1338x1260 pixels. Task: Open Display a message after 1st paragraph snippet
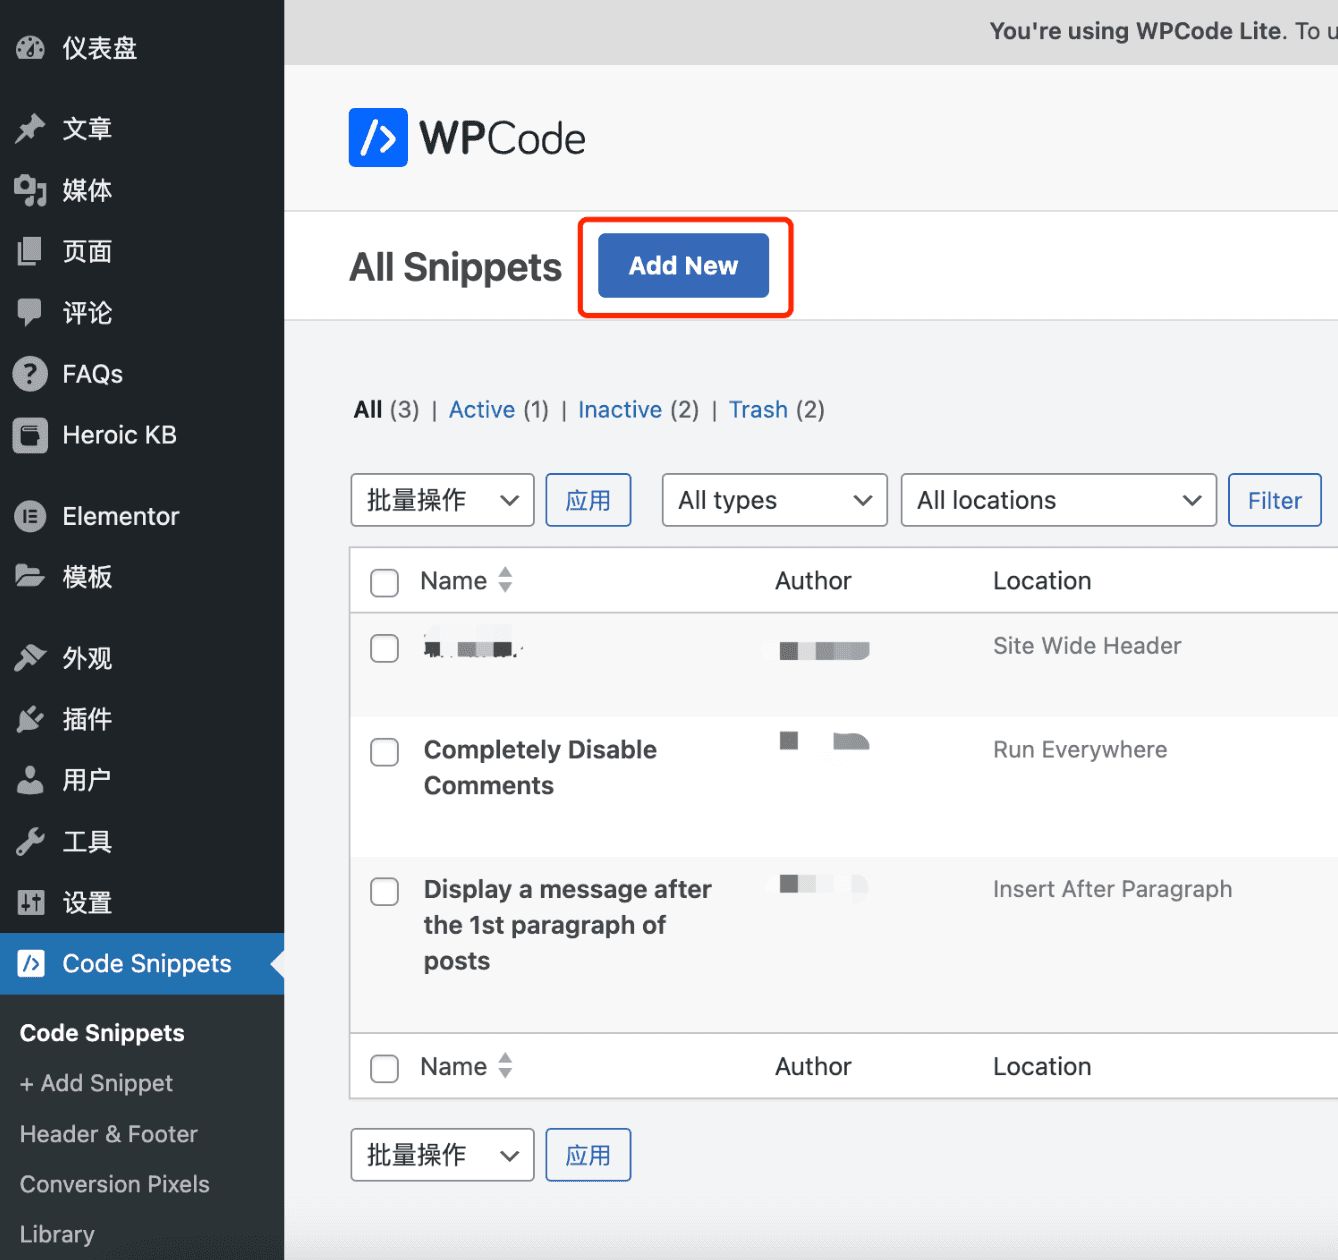567,925
